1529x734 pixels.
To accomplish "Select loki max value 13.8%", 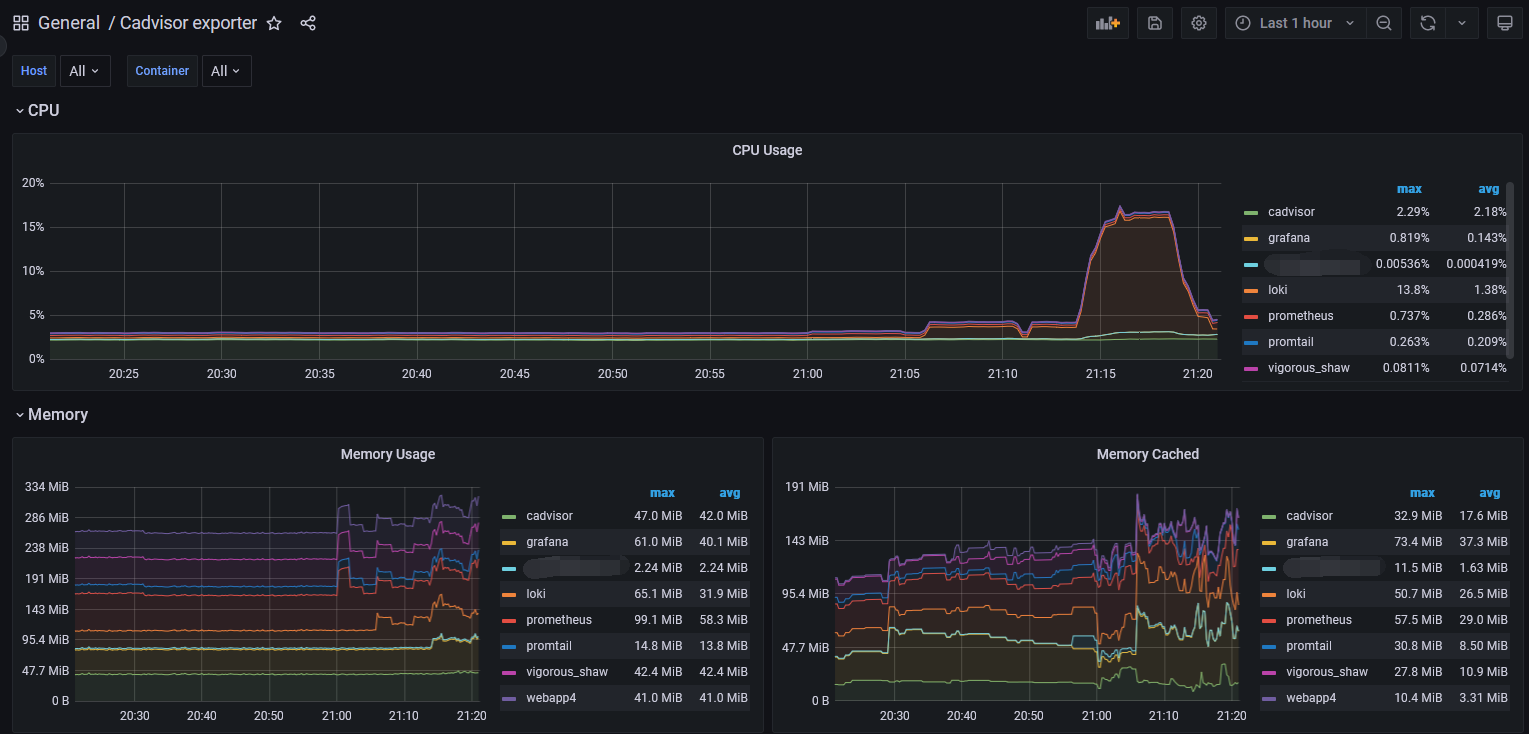I will (1413, 290).
